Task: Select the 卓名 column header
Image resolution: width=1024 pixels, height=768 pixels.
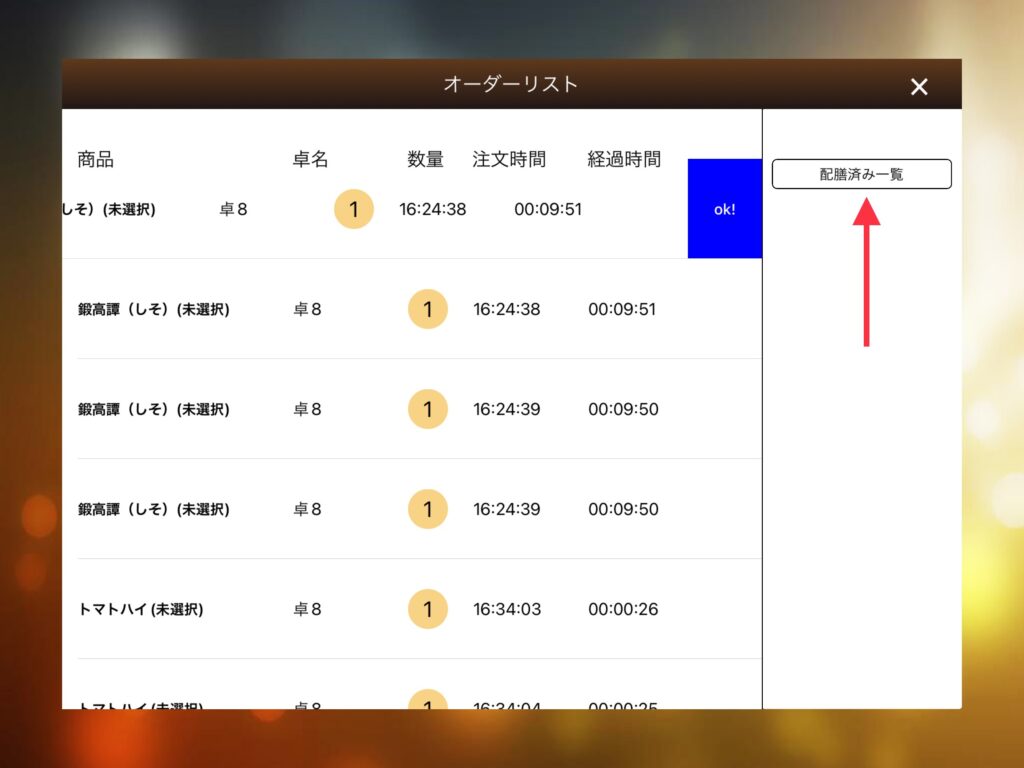Action: (x=310, y=159)
